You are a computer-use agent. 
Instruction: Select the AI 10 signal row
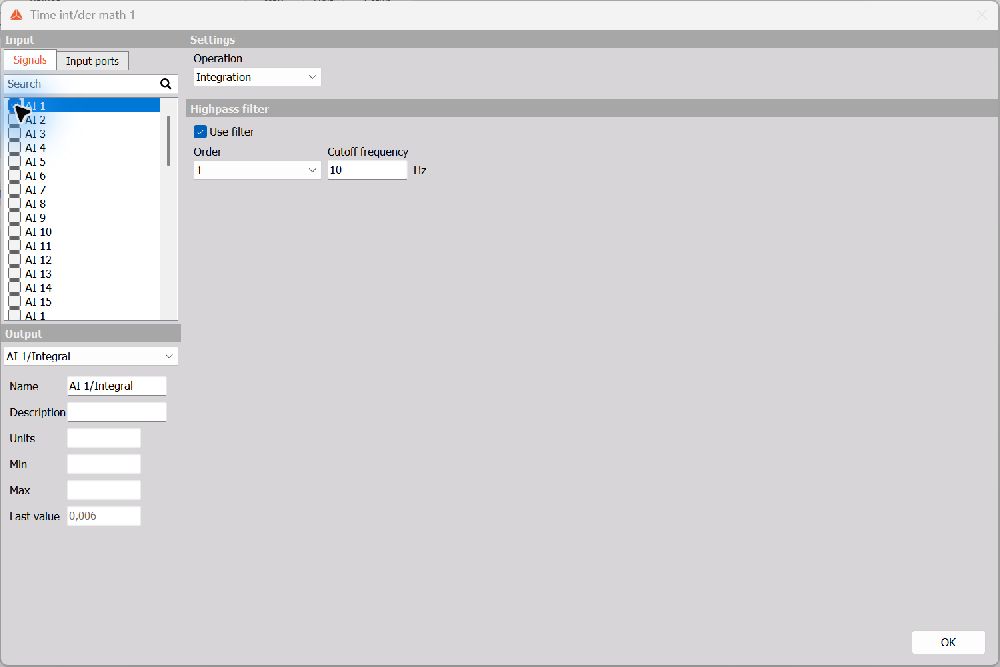(83, 232)
